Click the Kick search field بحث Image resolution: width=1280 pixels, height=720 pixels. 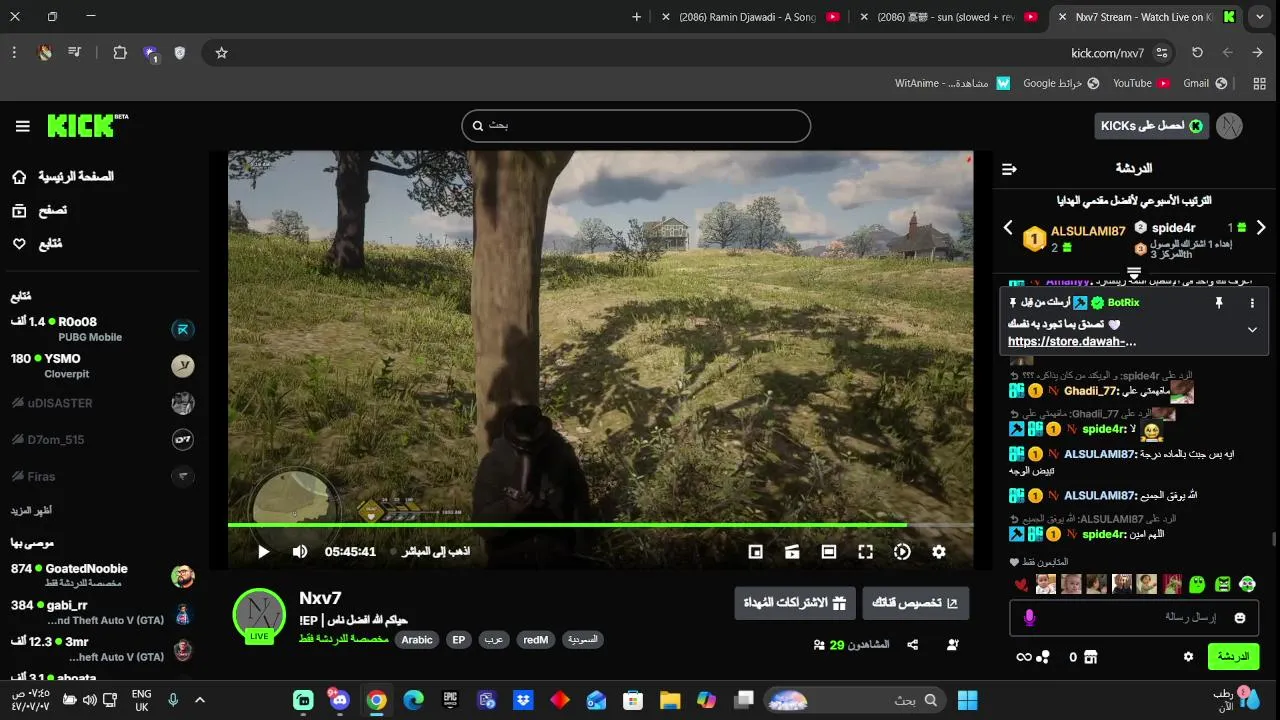636,126
